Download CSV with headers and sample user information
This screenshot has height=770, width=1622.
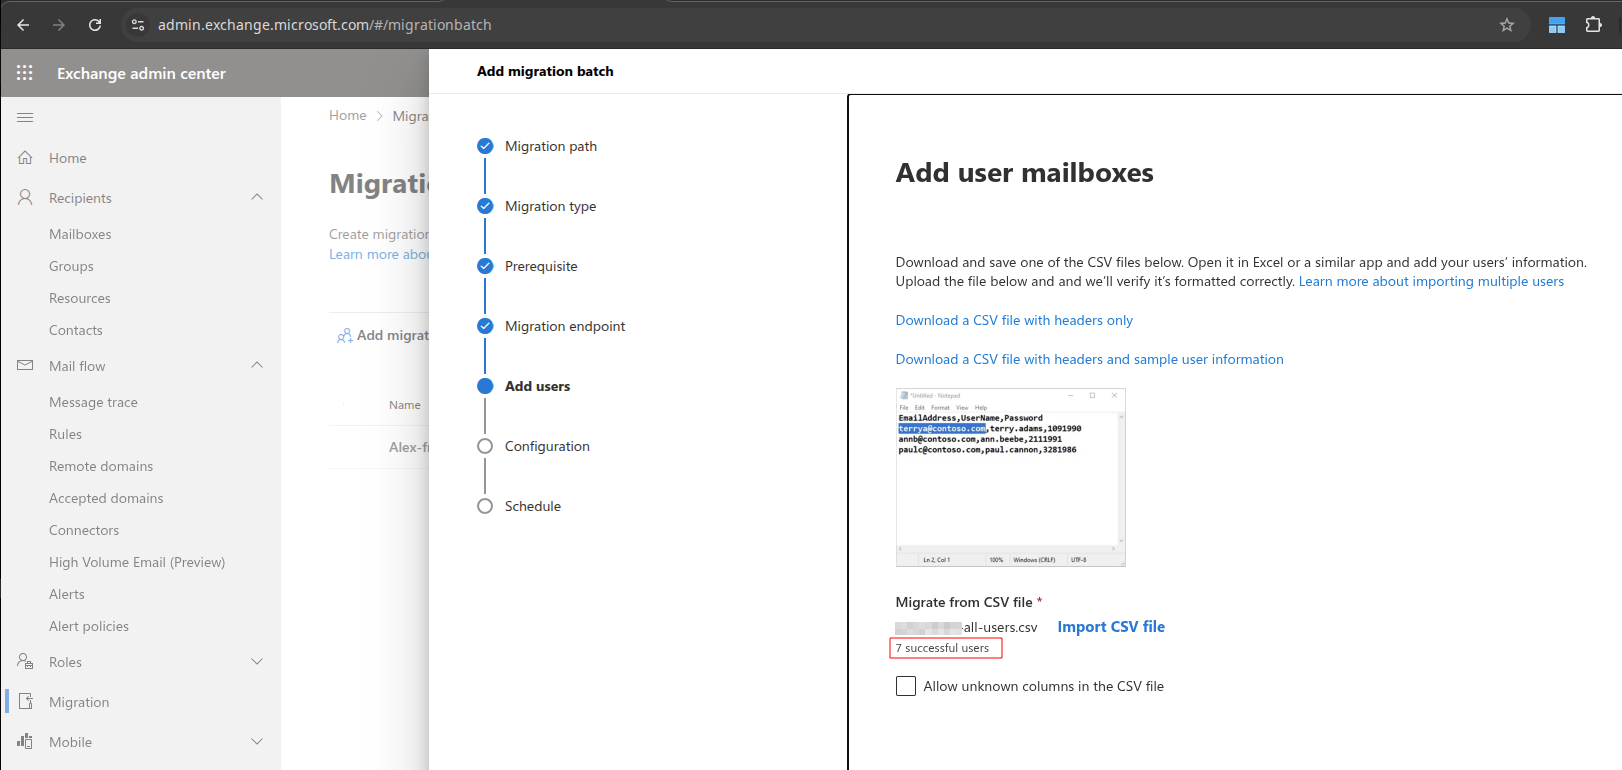pyautogui.click(x=1089, y=359)
